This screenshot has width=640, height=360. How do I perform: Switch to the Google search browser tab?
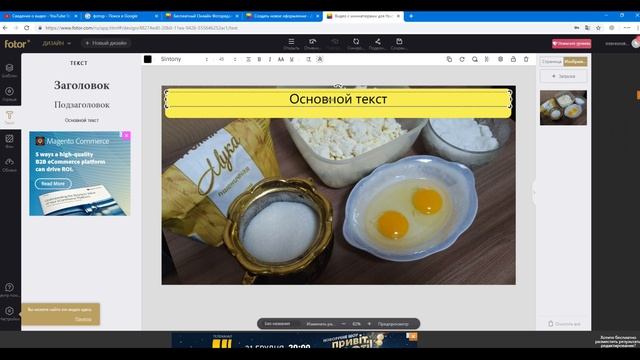[121, 16]
